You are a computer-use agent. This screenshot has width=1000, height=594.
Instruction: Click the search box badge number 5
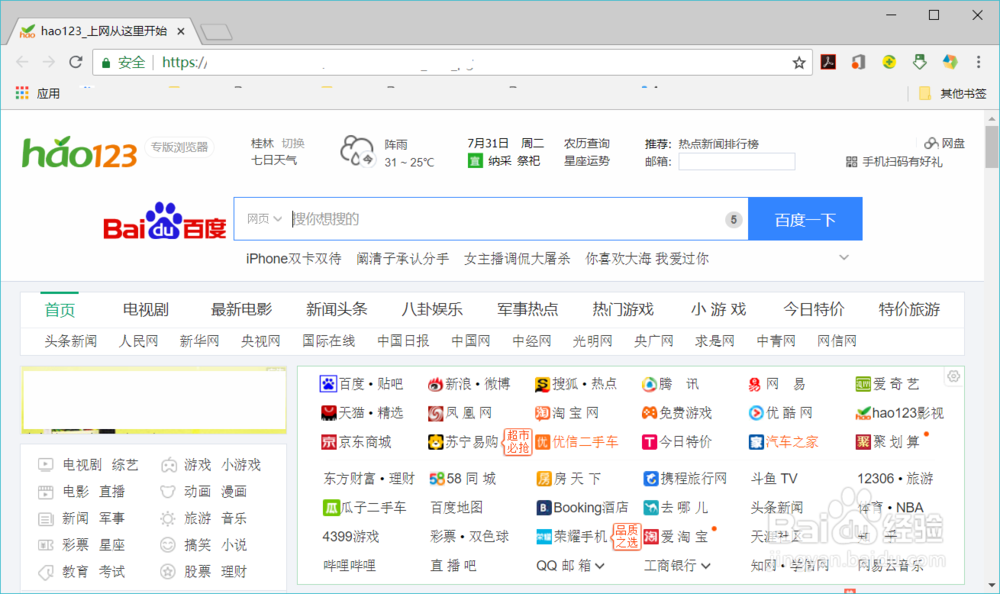[x=733, y=219]
